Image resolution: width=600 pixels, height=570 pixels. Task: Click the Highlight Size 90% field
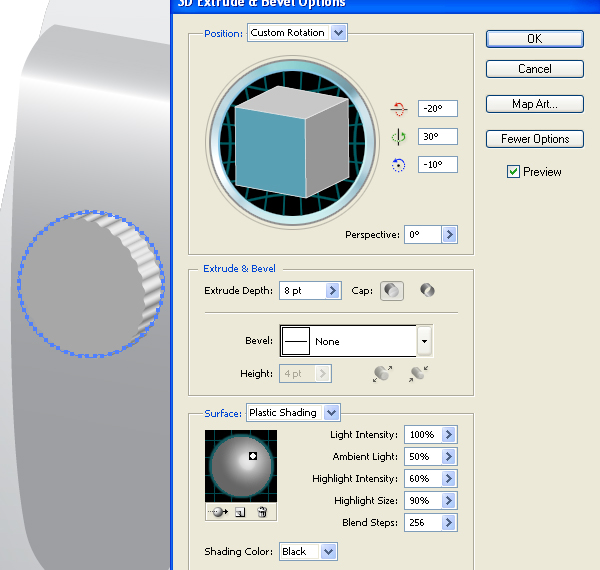[423, 500]
